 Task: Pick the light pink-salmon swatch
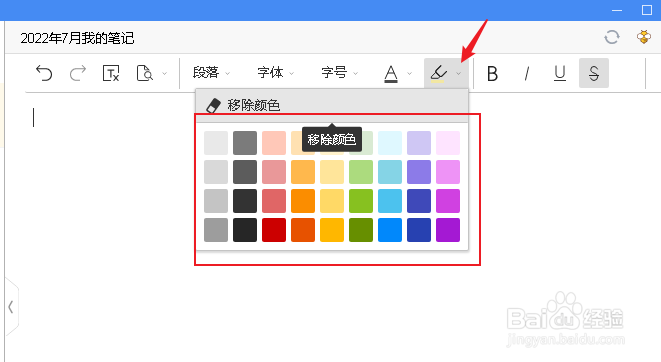tap(274, 143)
